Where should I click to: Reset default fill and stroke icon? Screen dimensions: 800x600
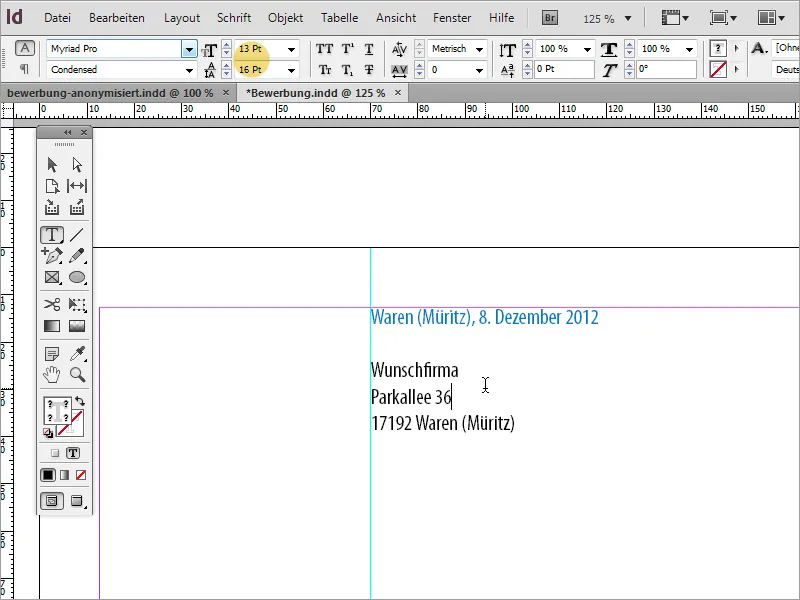click(x=47, y=433)
